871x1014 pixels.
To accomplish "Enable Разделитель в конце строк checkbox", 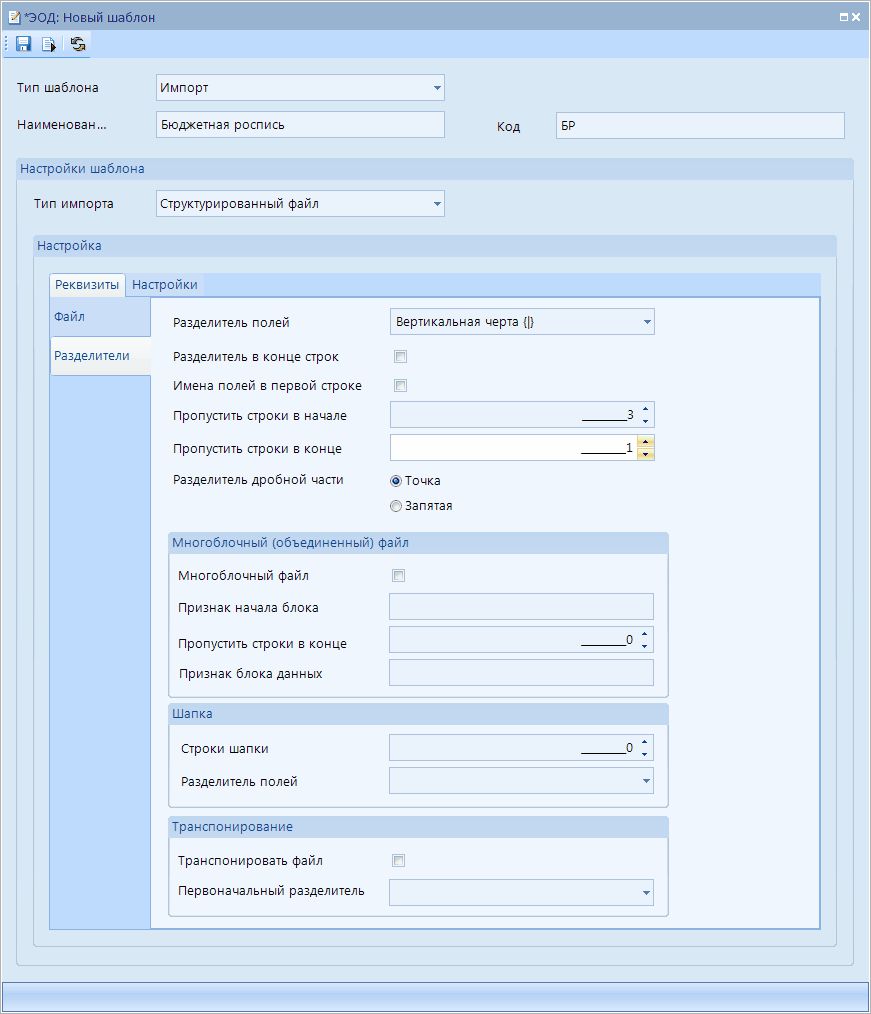I will click(400, 357).
